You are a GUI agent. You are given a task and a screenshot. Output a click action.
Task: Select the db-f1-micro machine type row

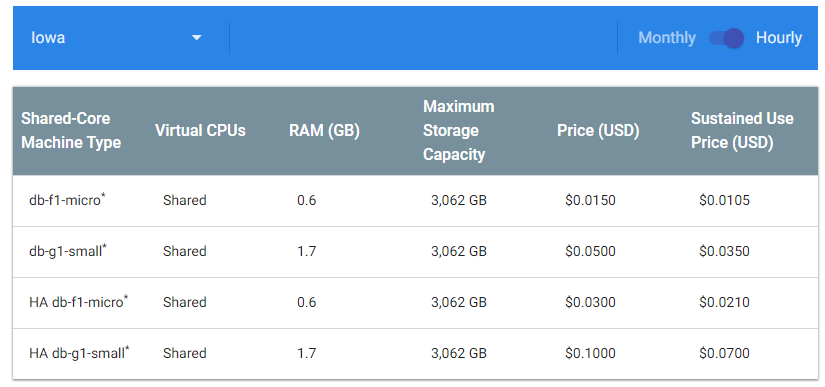coord(416,200)
